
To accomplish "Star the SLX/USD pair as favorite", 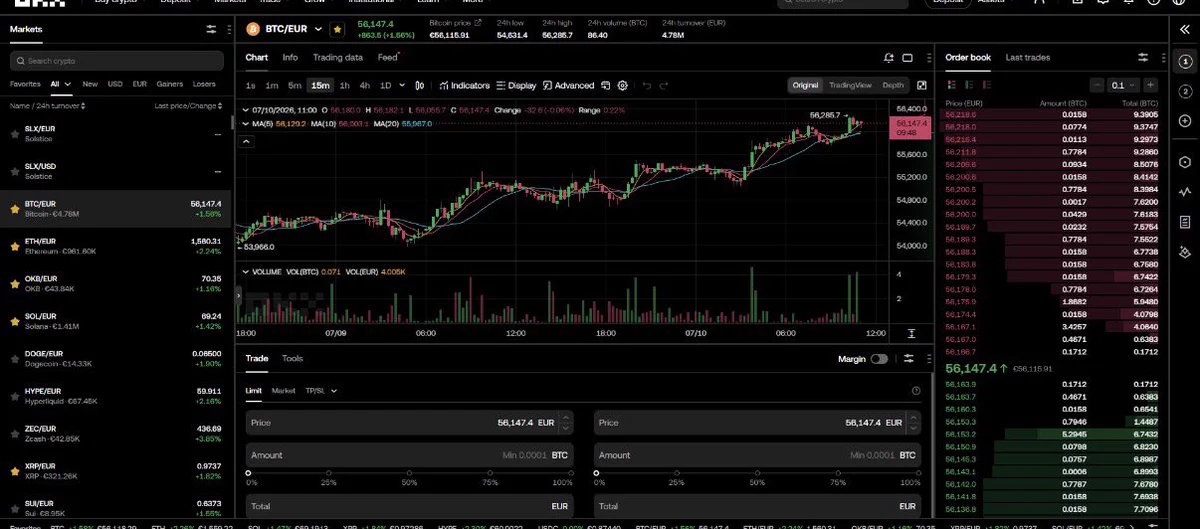I will 14,171.
